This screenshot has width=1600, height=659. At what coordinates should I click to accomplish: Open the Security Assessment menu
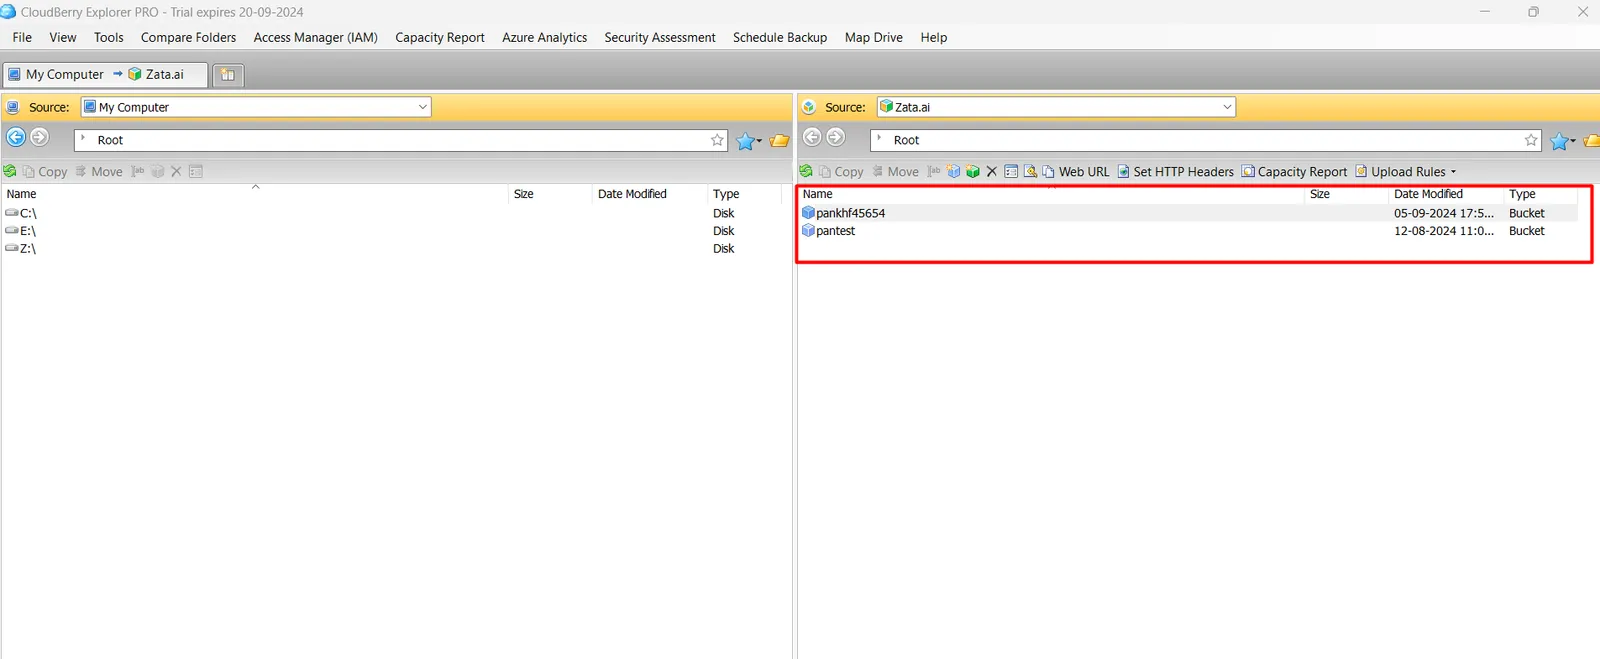coord(660,37)
